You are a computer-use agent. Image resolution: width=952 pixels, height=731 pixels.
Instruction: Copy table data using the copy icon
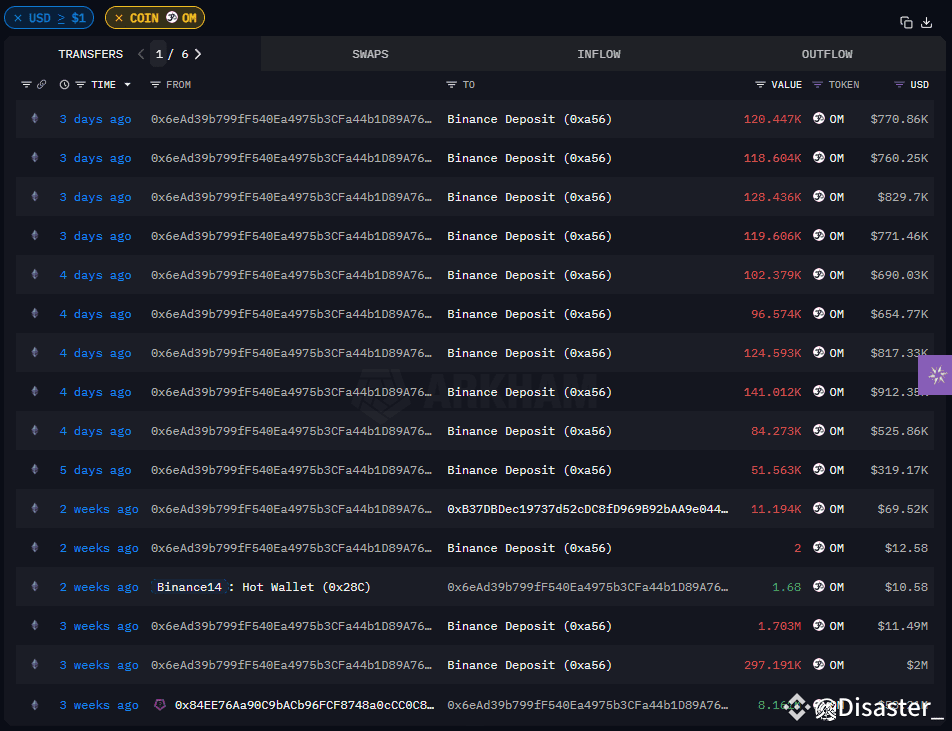(x=906, y=22)
